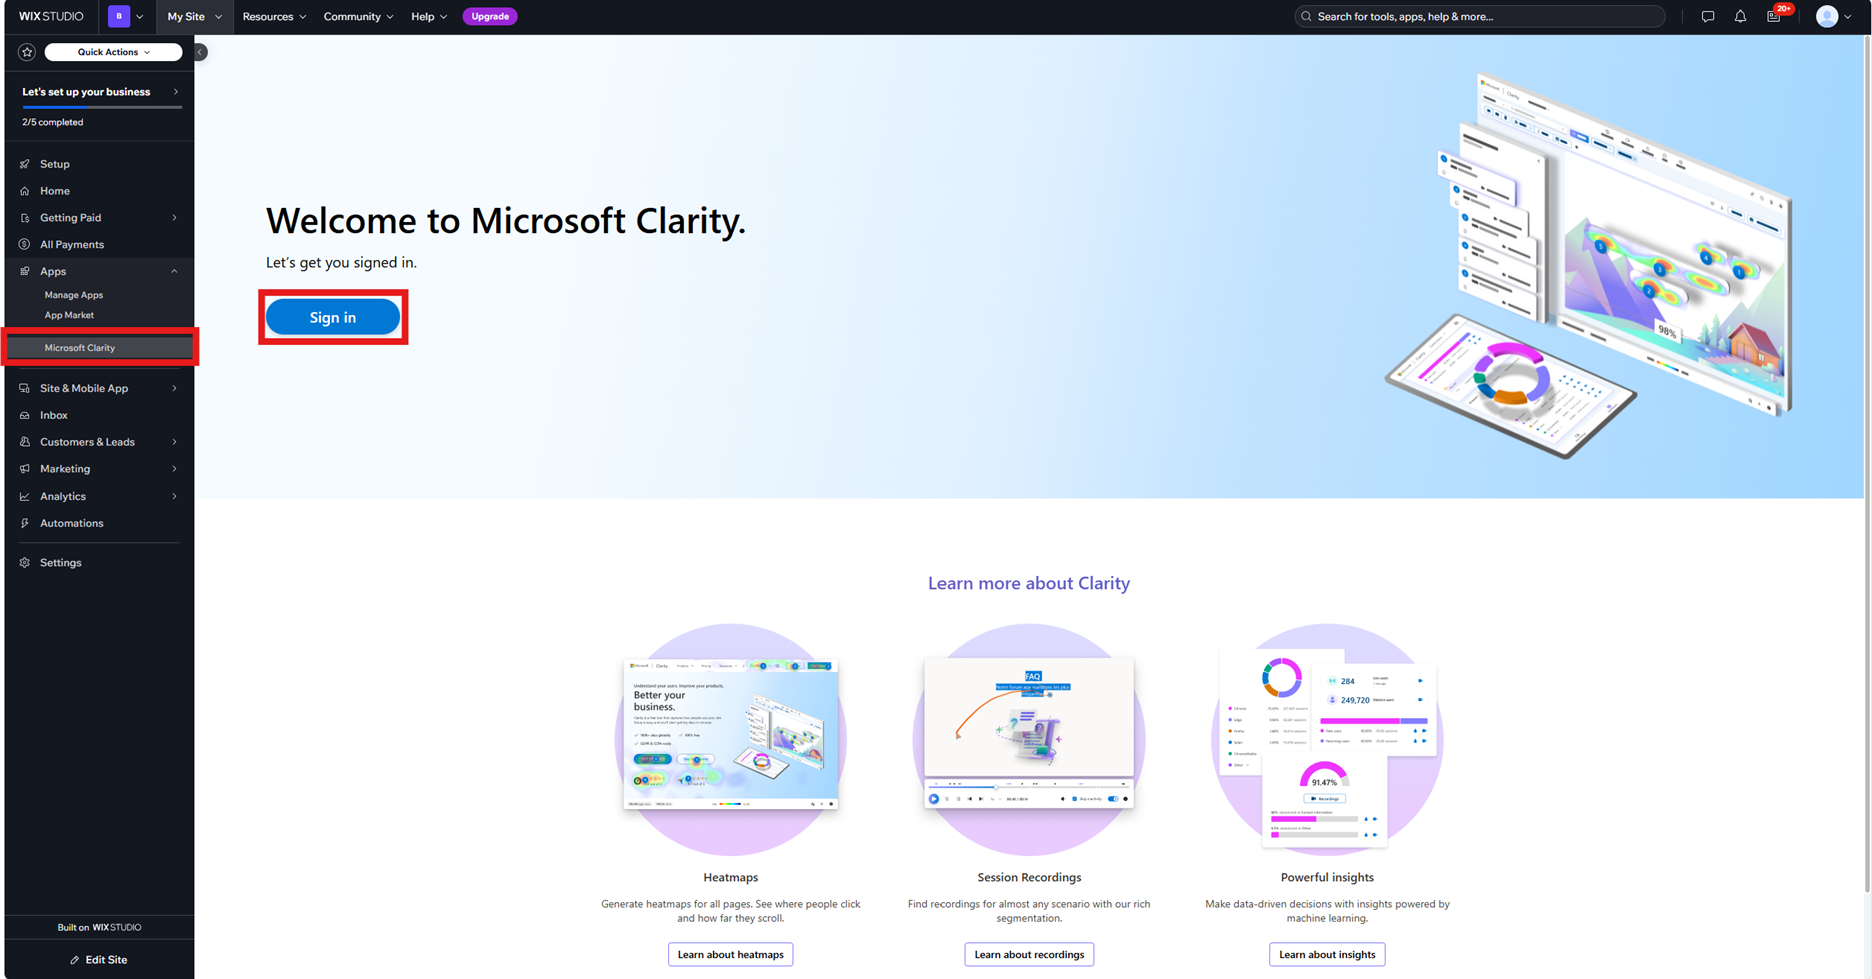Open the site selector B icon
The width and height of the screenshot is (1872, 979).
tap(119, 16)
